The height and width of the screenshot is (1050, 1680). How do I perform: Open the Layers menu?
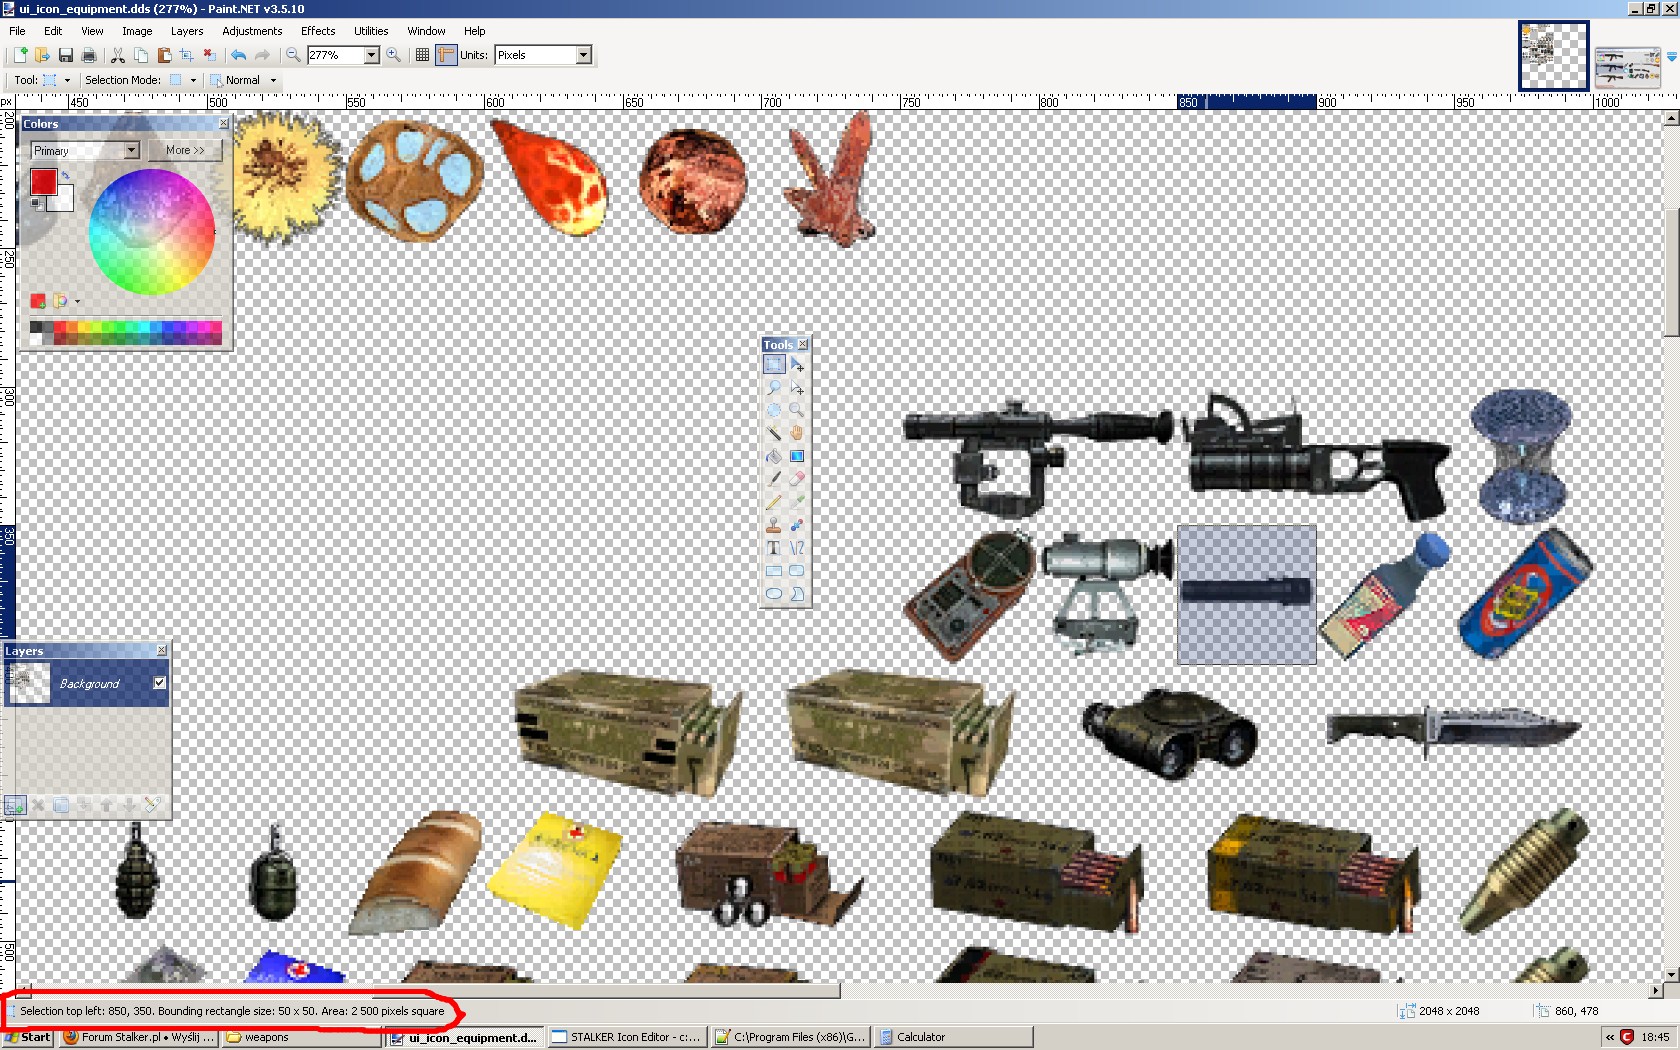[187, 31]
